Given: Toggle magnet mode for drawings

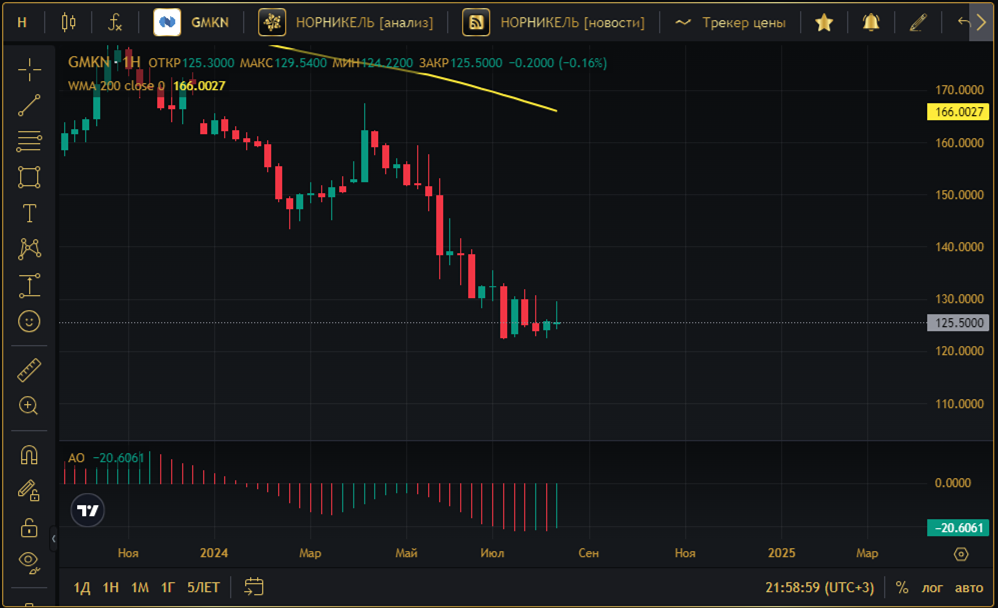Looking at the screenshot, I should tap(29, 455).
